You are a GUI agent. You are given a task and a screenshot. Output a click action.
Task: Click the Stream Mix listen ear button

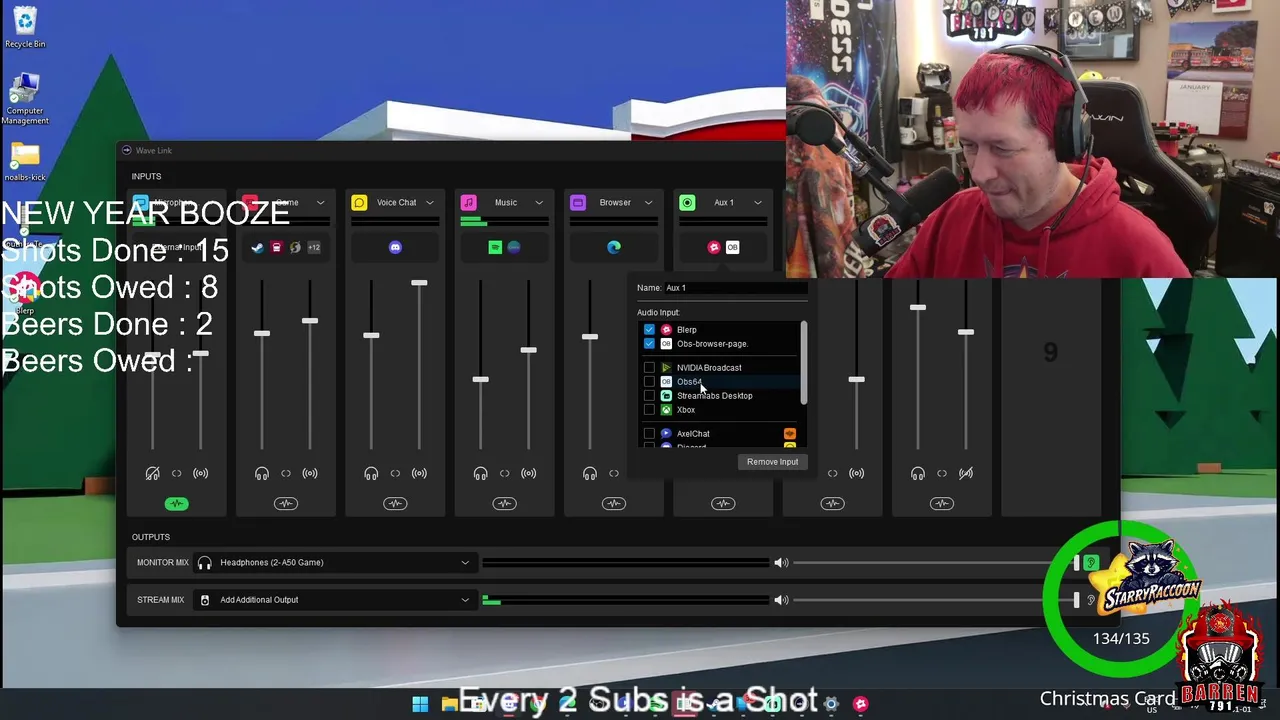pyautogui.click(x=1091, y=600)
